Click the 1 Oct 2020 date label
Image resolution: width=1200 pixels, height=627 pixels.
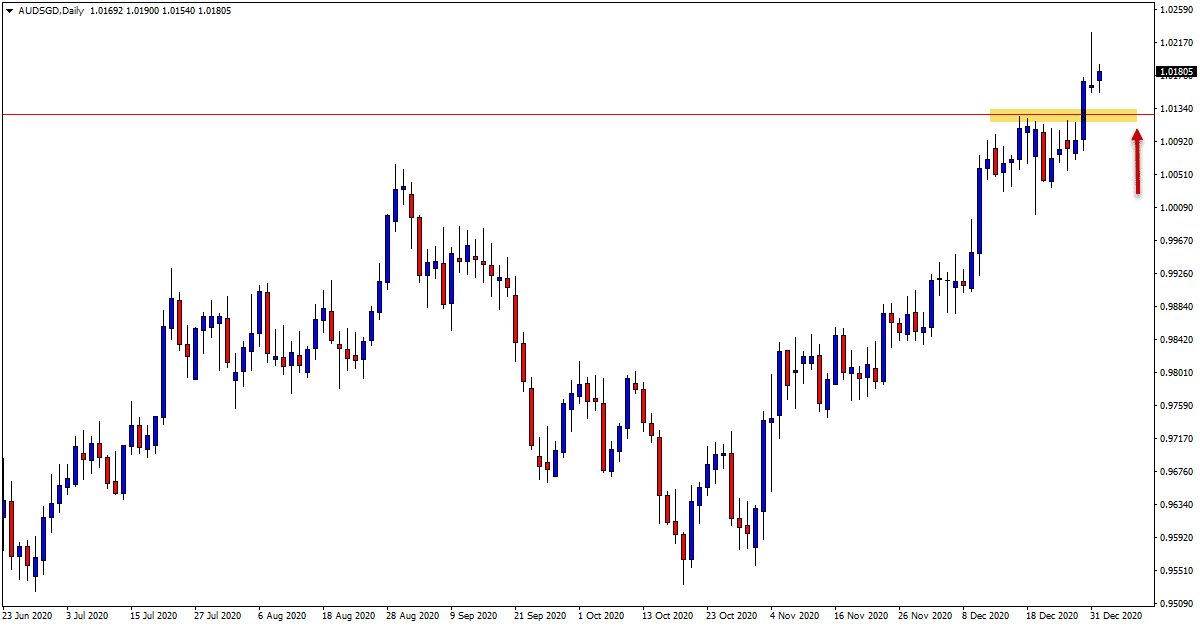click(x=600, y=616)
